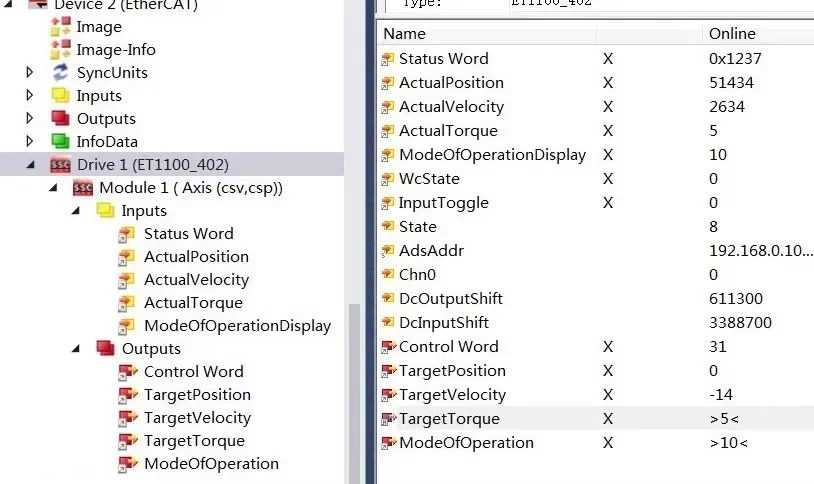Select ModeOfOperationDisplay row in the list

(x=596, y=155)
